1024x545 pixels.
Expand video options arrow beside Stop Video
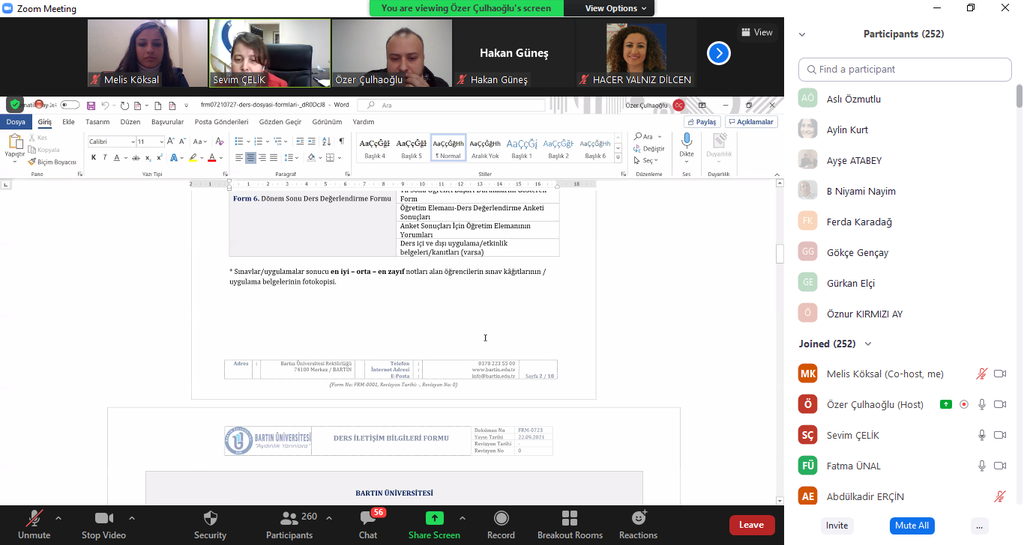pyautogui.click(x=131, y=518)
